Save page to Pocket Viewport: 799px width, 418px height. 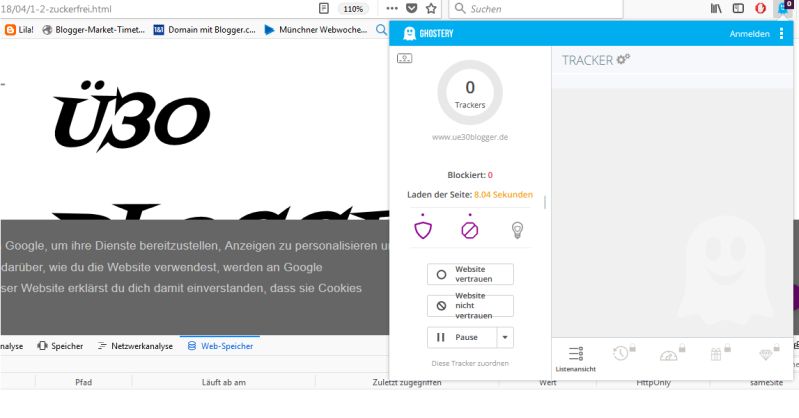pos(412,8)
